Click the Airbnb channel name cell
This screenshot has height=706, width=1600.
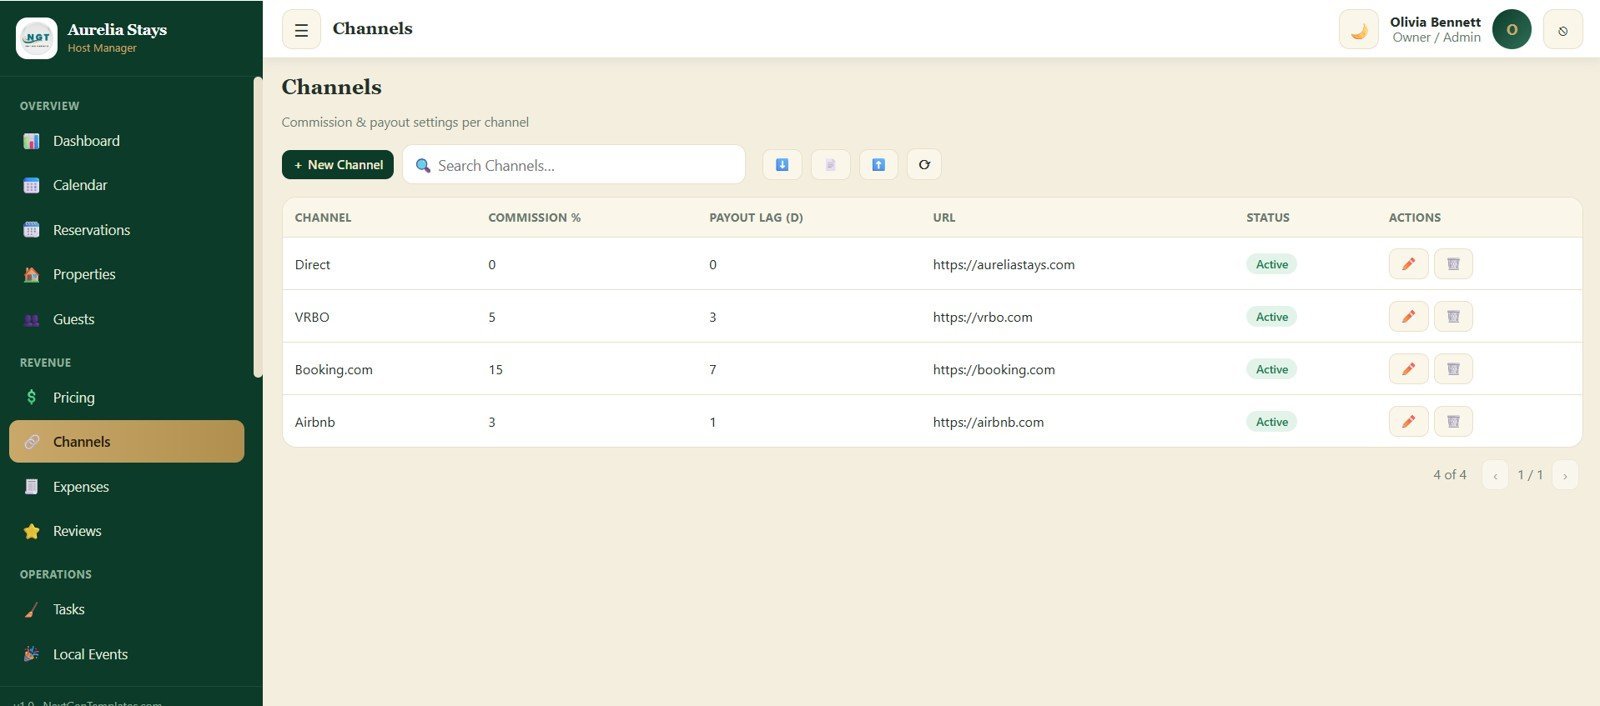pyautogui.click(x=315, y=422)
